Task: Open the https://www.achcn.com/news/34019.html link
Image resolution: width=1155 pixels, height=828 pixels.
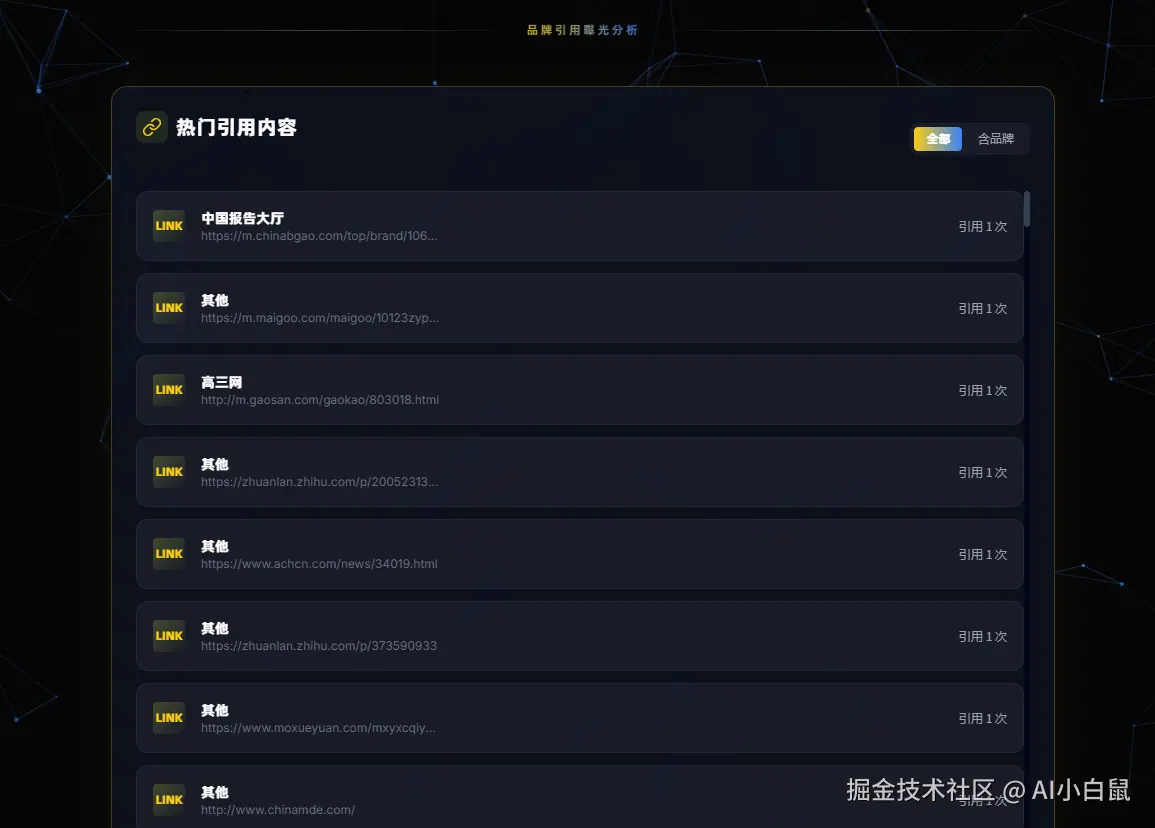Action: [x=319, y=564]
